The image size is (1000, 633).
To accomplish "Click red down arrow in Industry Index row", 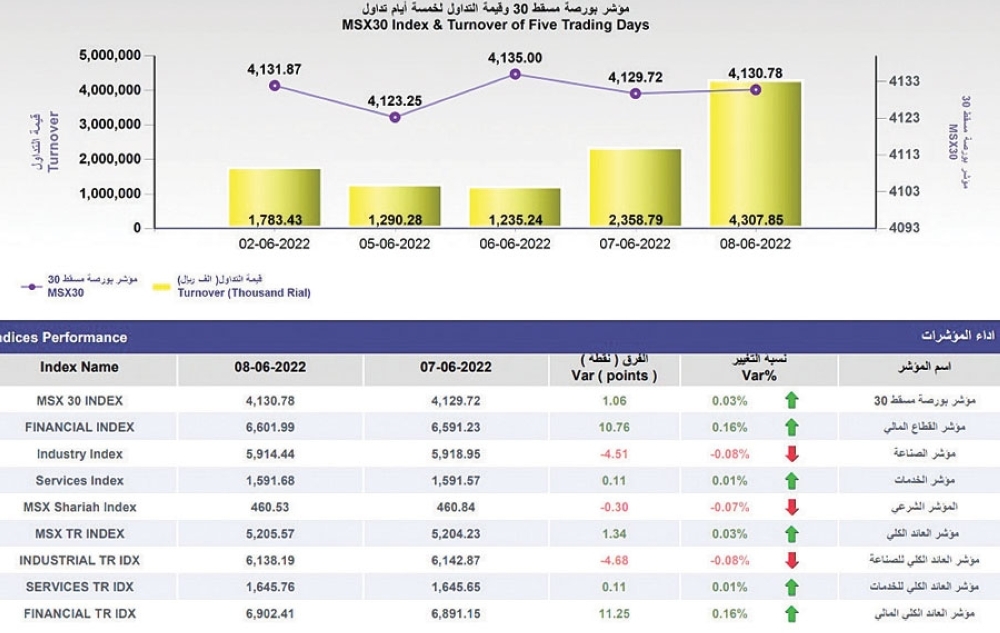I will coord(792,454).
